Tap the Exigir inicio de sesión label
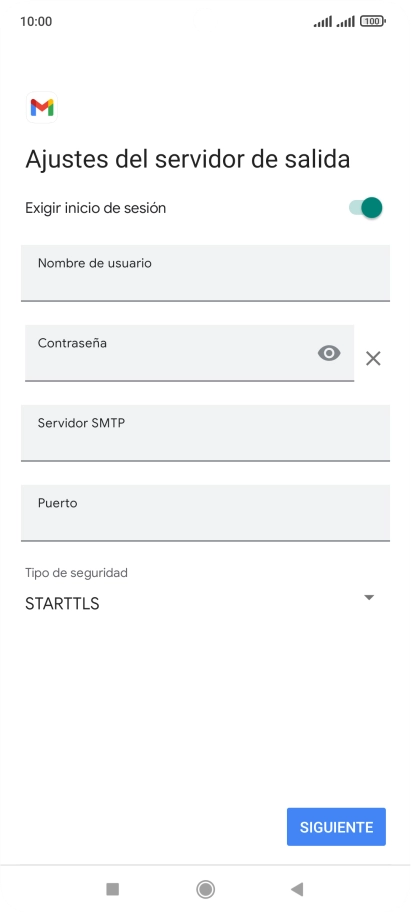This screenshot has width=411, height=914. click(96, 208)
